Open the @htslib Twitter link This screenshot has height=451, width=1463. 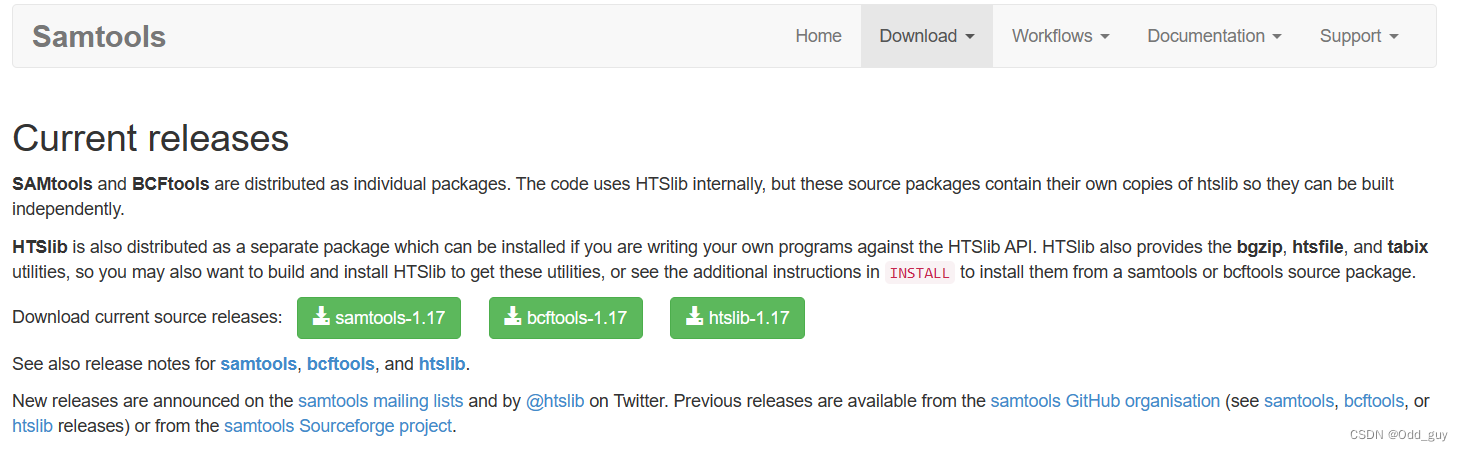pyautogui.click(x=555, y=401)
